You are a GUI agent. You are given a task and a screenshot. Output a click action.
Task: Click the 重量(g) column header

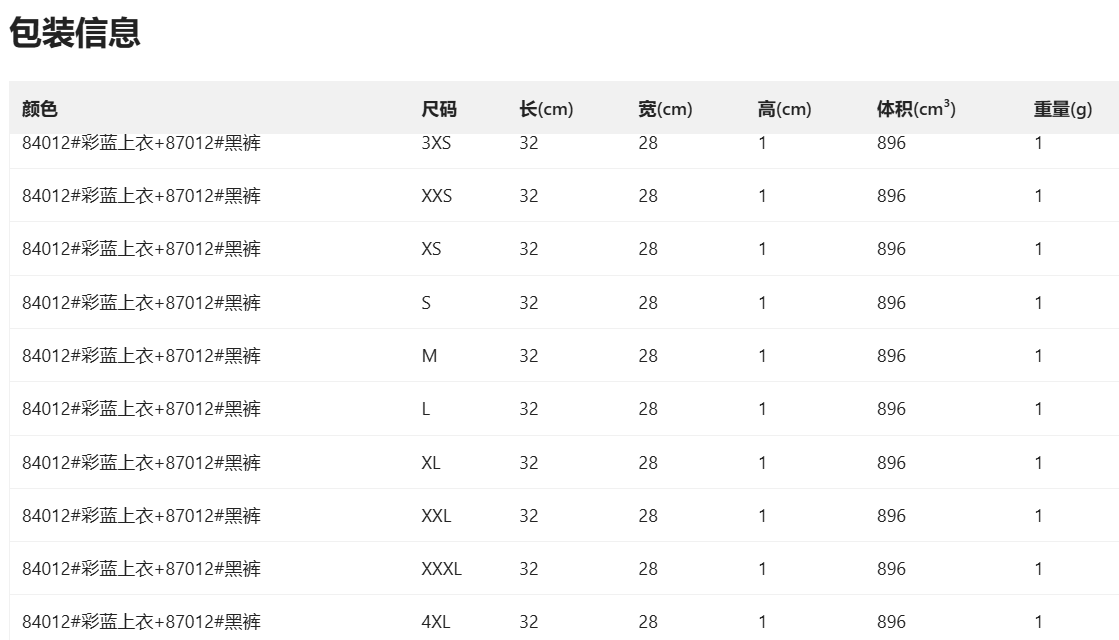(1063, 109)
